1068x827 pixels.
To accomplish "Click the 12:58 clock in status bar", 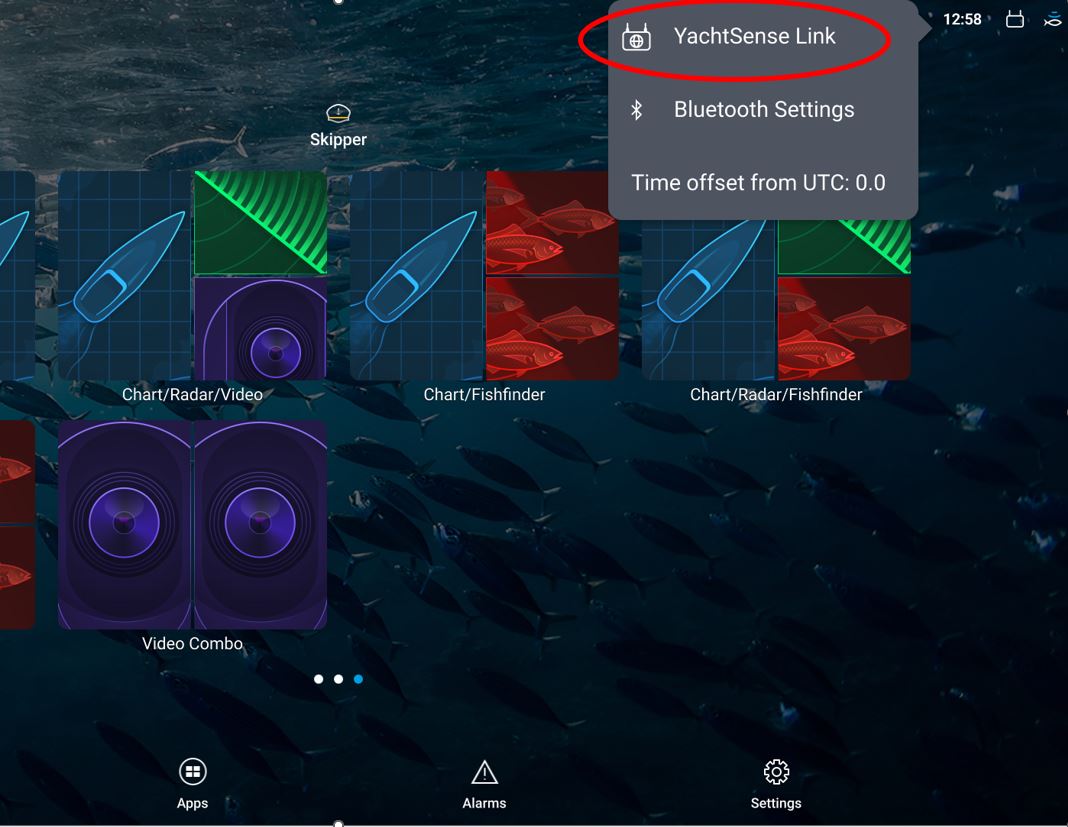I will [x=962, y=19].
